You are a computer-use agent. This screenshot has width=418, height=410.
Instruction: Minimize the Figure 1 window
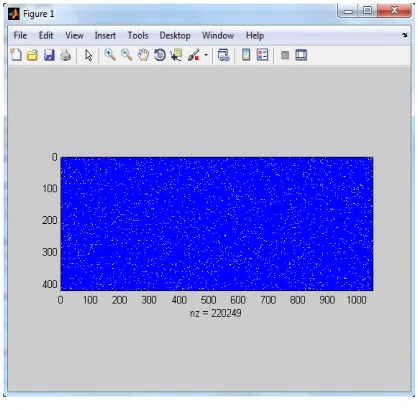pos(348,11)
